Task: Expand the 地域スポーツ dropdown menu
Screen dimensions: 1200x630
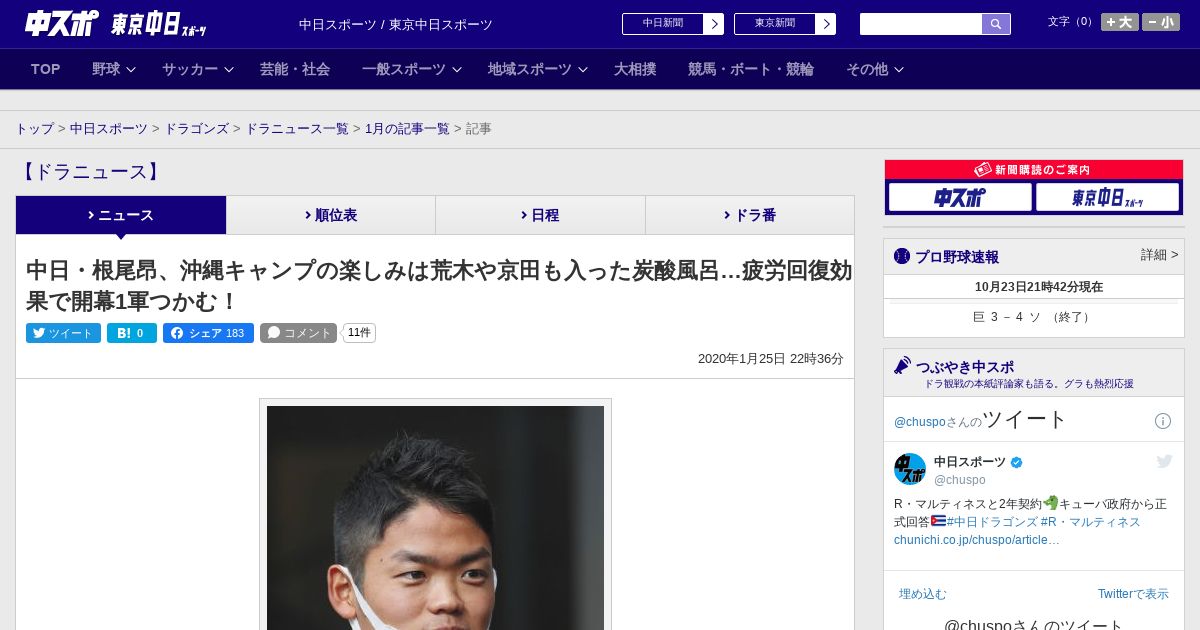Action: (x=538, y=69)
